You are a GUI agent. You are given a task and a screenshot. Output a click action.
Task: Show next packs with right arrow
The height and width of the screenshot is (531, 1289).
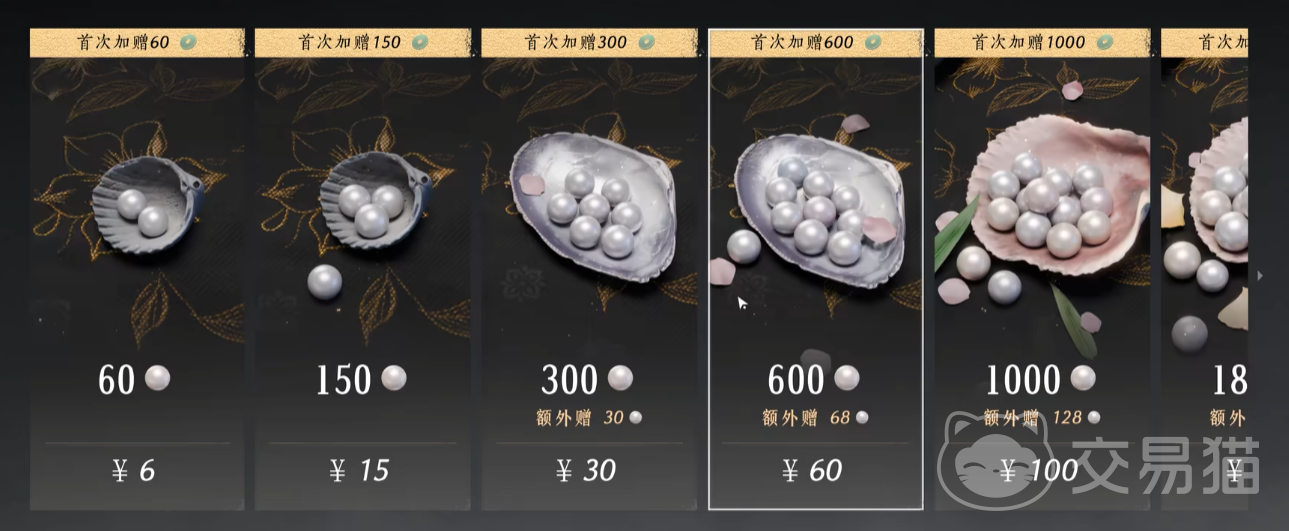click(1260, 275)
